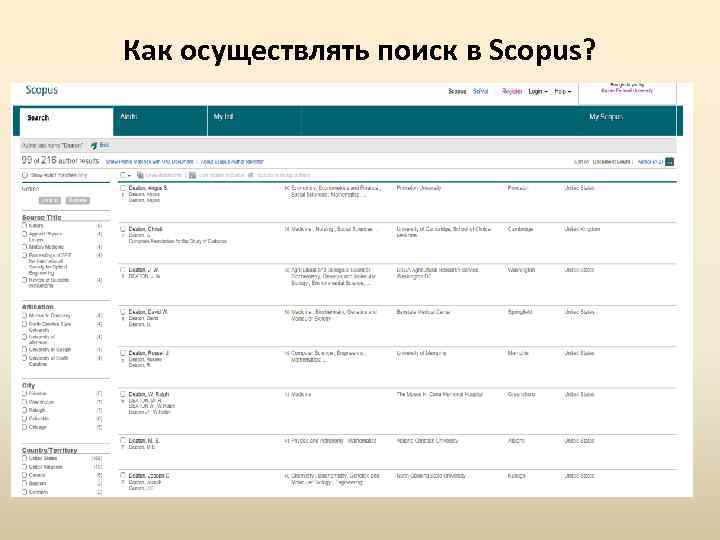
Task: Check the United States country filter
Action: tap(25, 458)
